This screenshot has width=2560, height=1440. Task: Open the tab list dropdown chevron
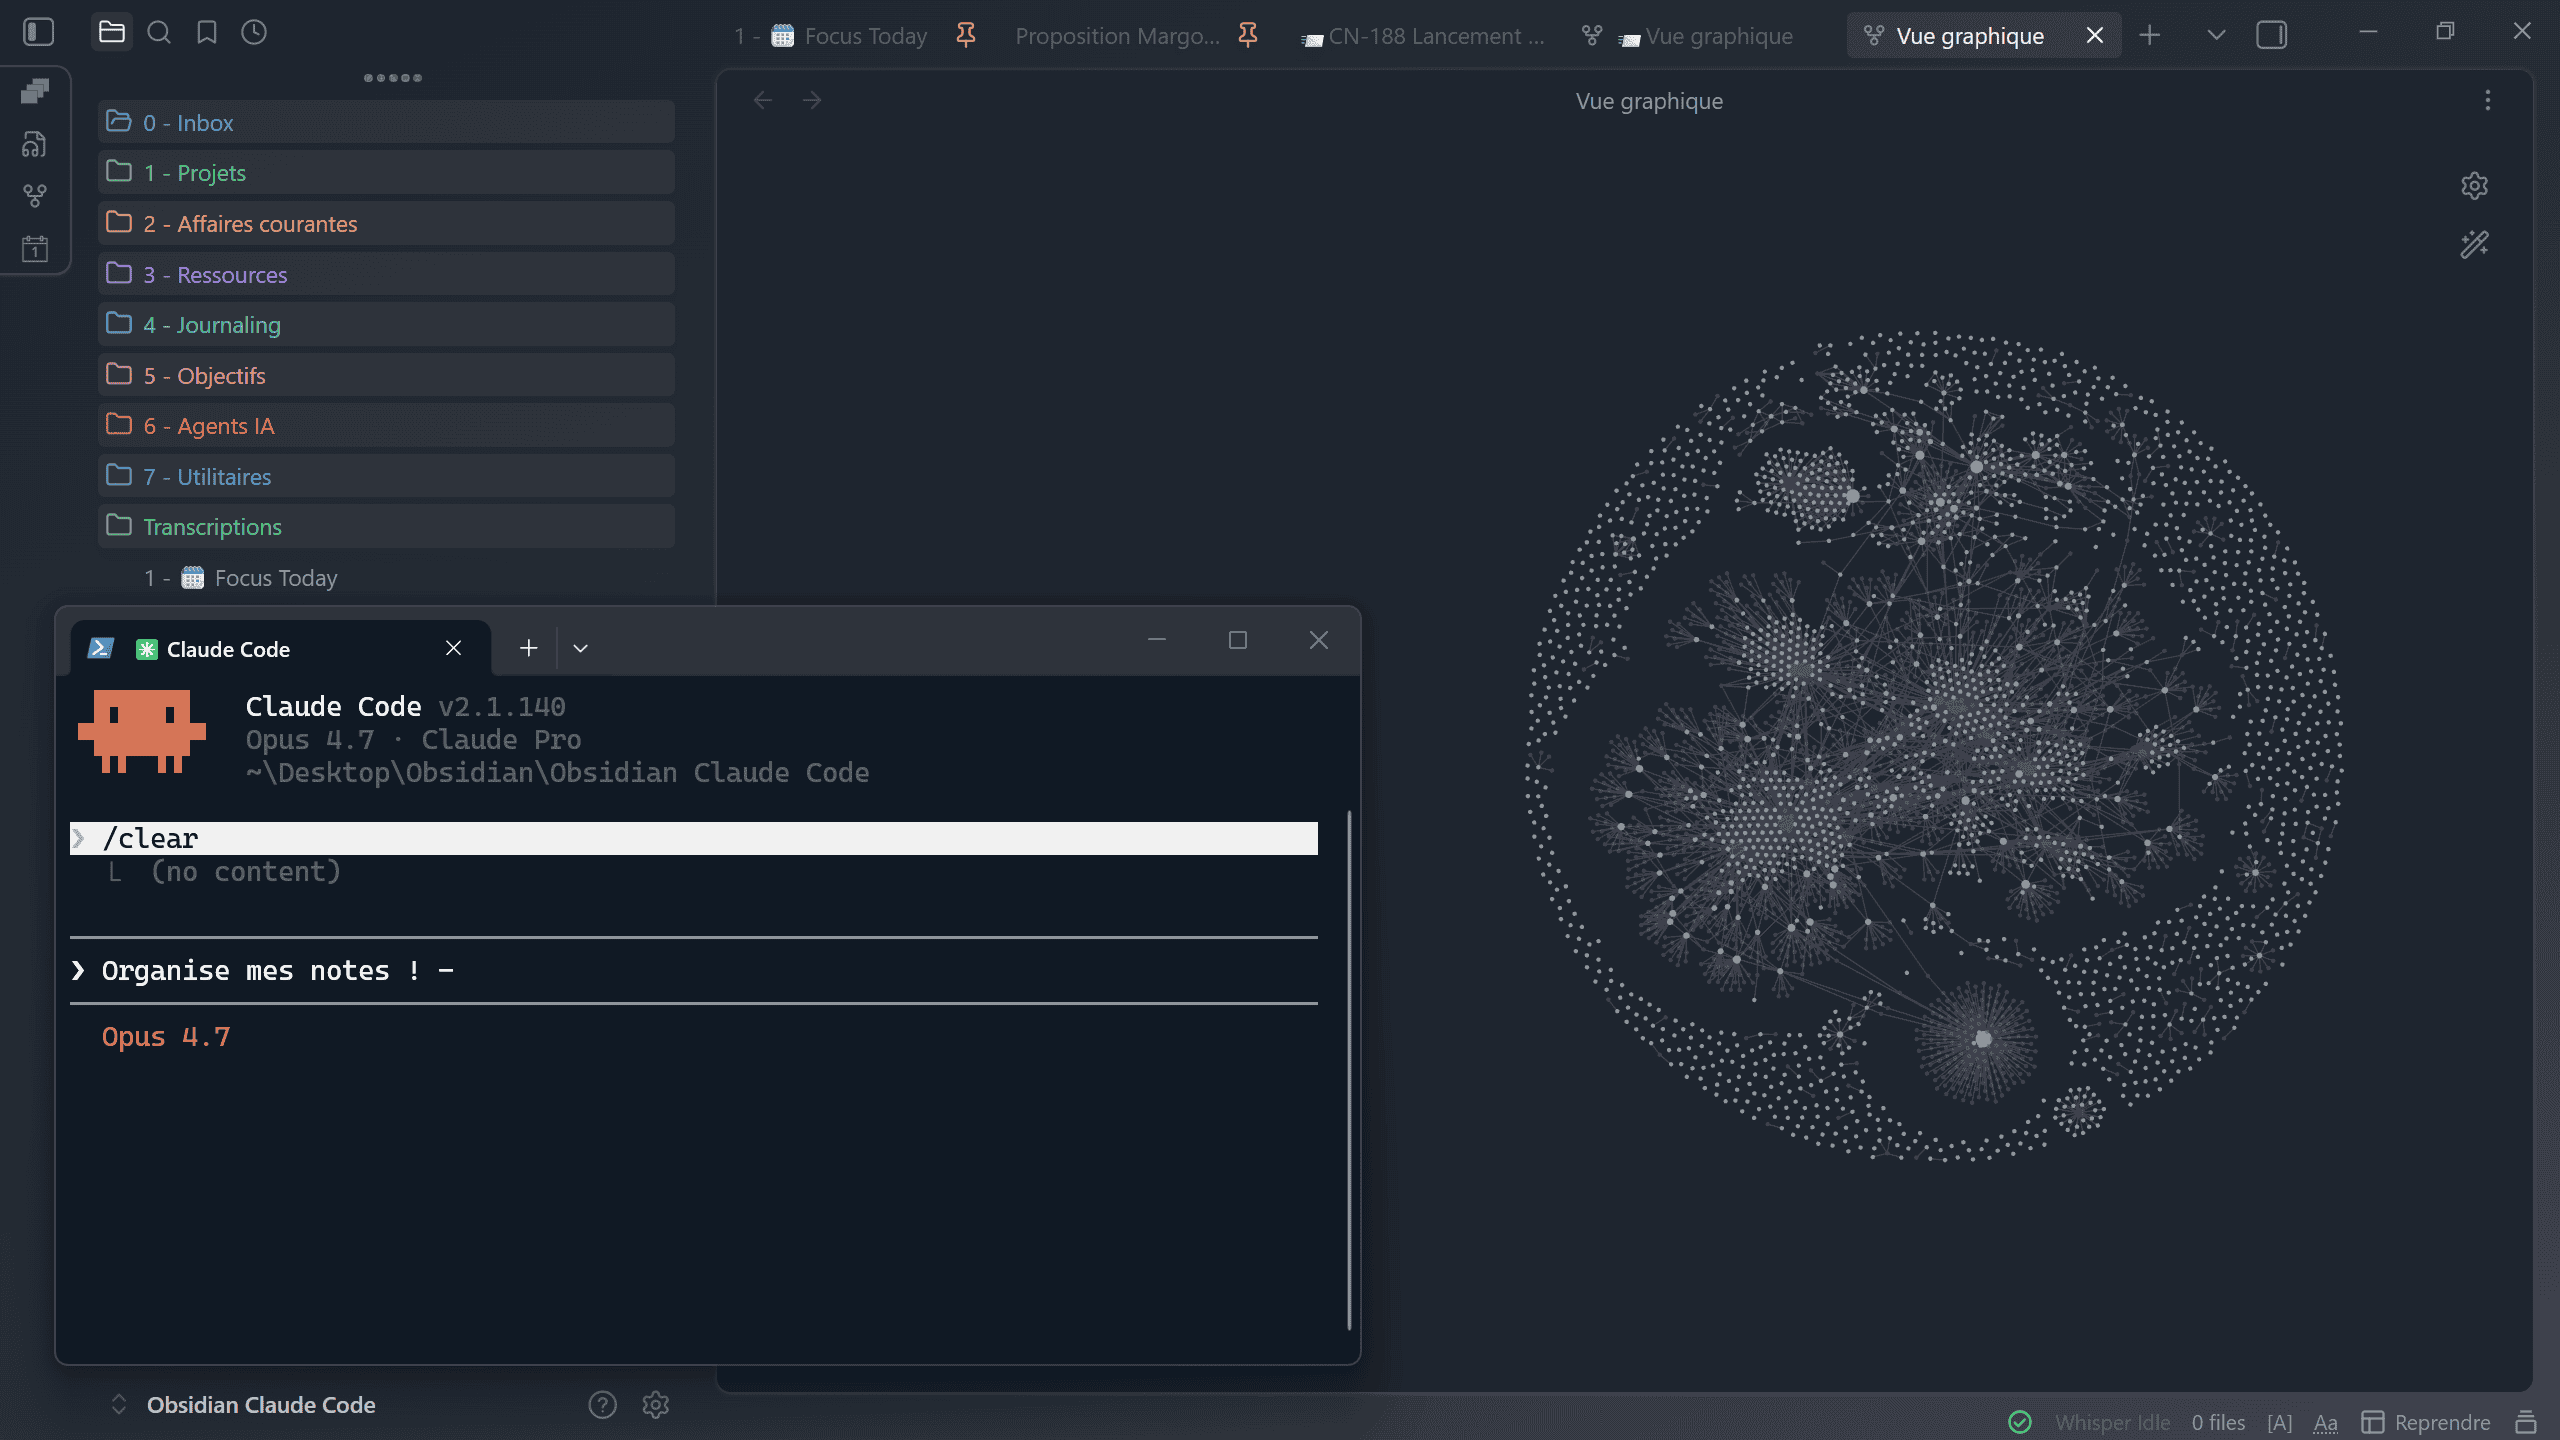2216,36
